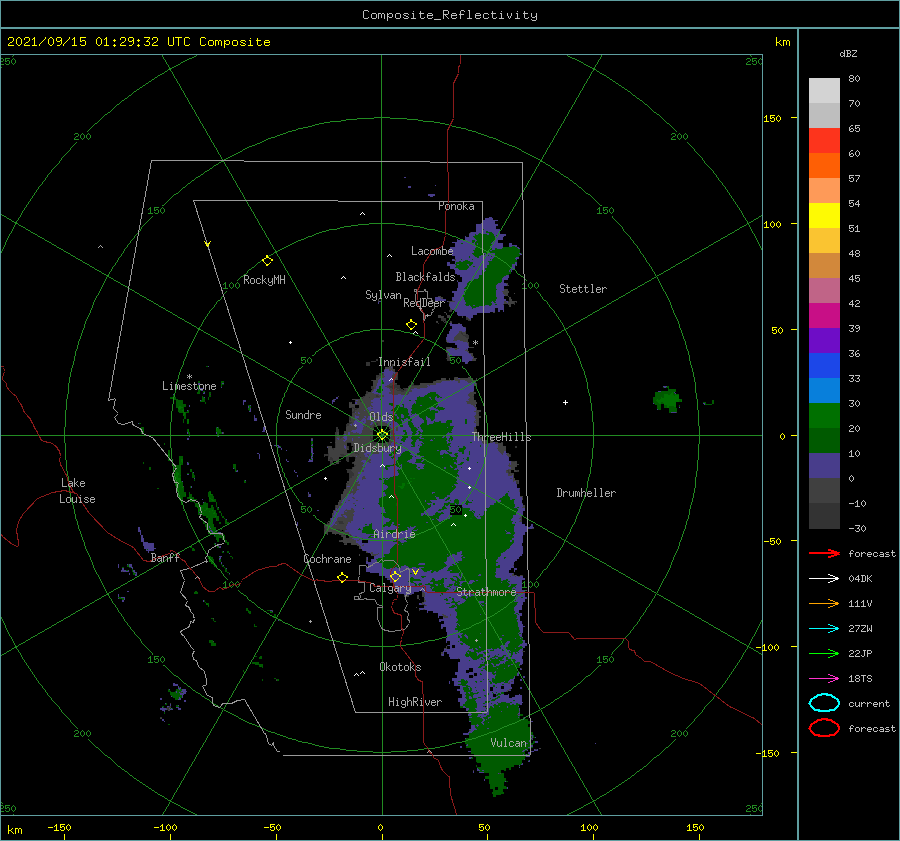
Task: Click the white 04DK arrow legend icon
Action: click(824, 578)
